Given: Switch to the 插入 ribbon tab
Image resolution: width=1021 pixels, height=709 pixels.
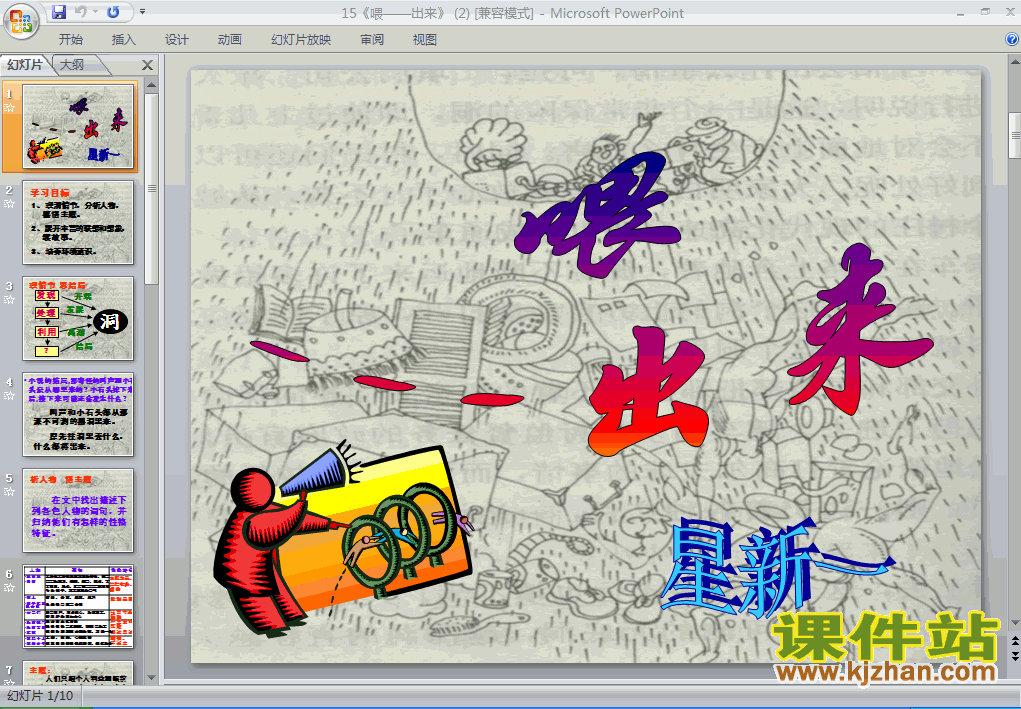Looking at the screenshot, I should click(124, 40).
